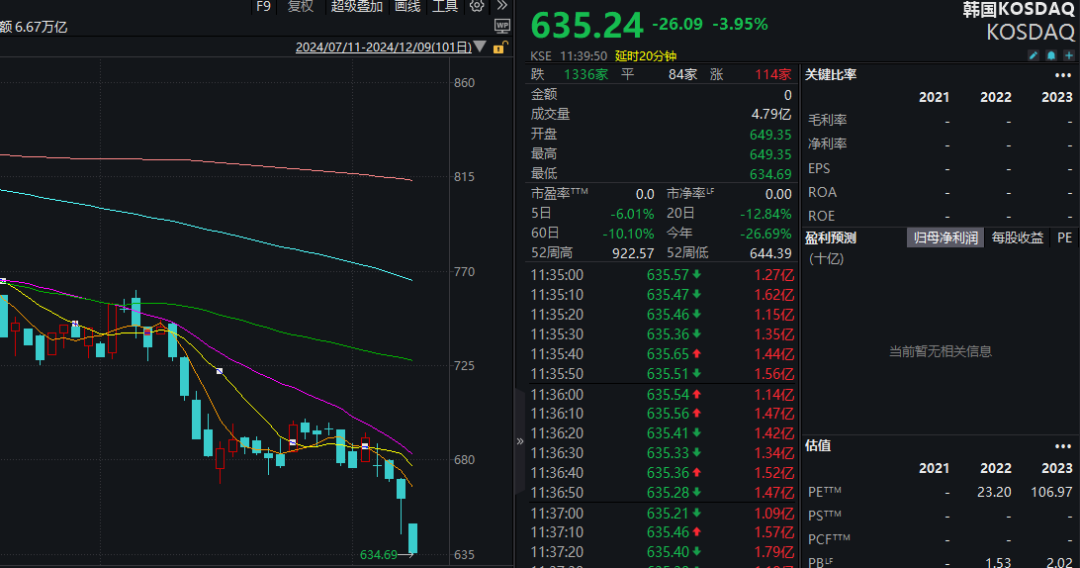Click the 成交量 4.79亿 value

click(x=771, y=114)
